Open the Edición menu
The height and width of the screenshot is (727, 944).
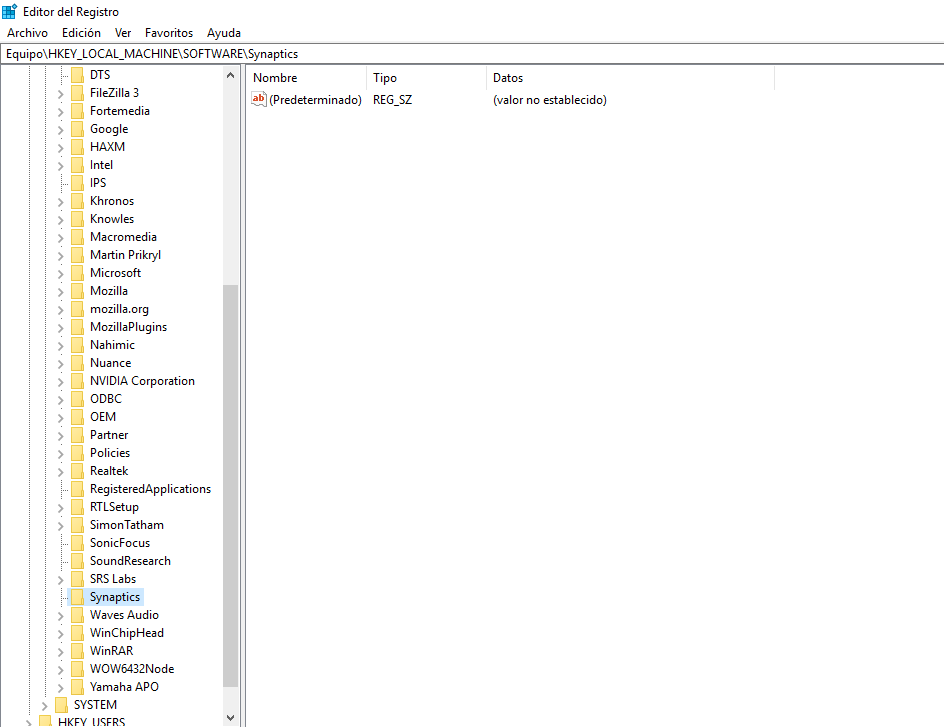(x=81, y=32)
